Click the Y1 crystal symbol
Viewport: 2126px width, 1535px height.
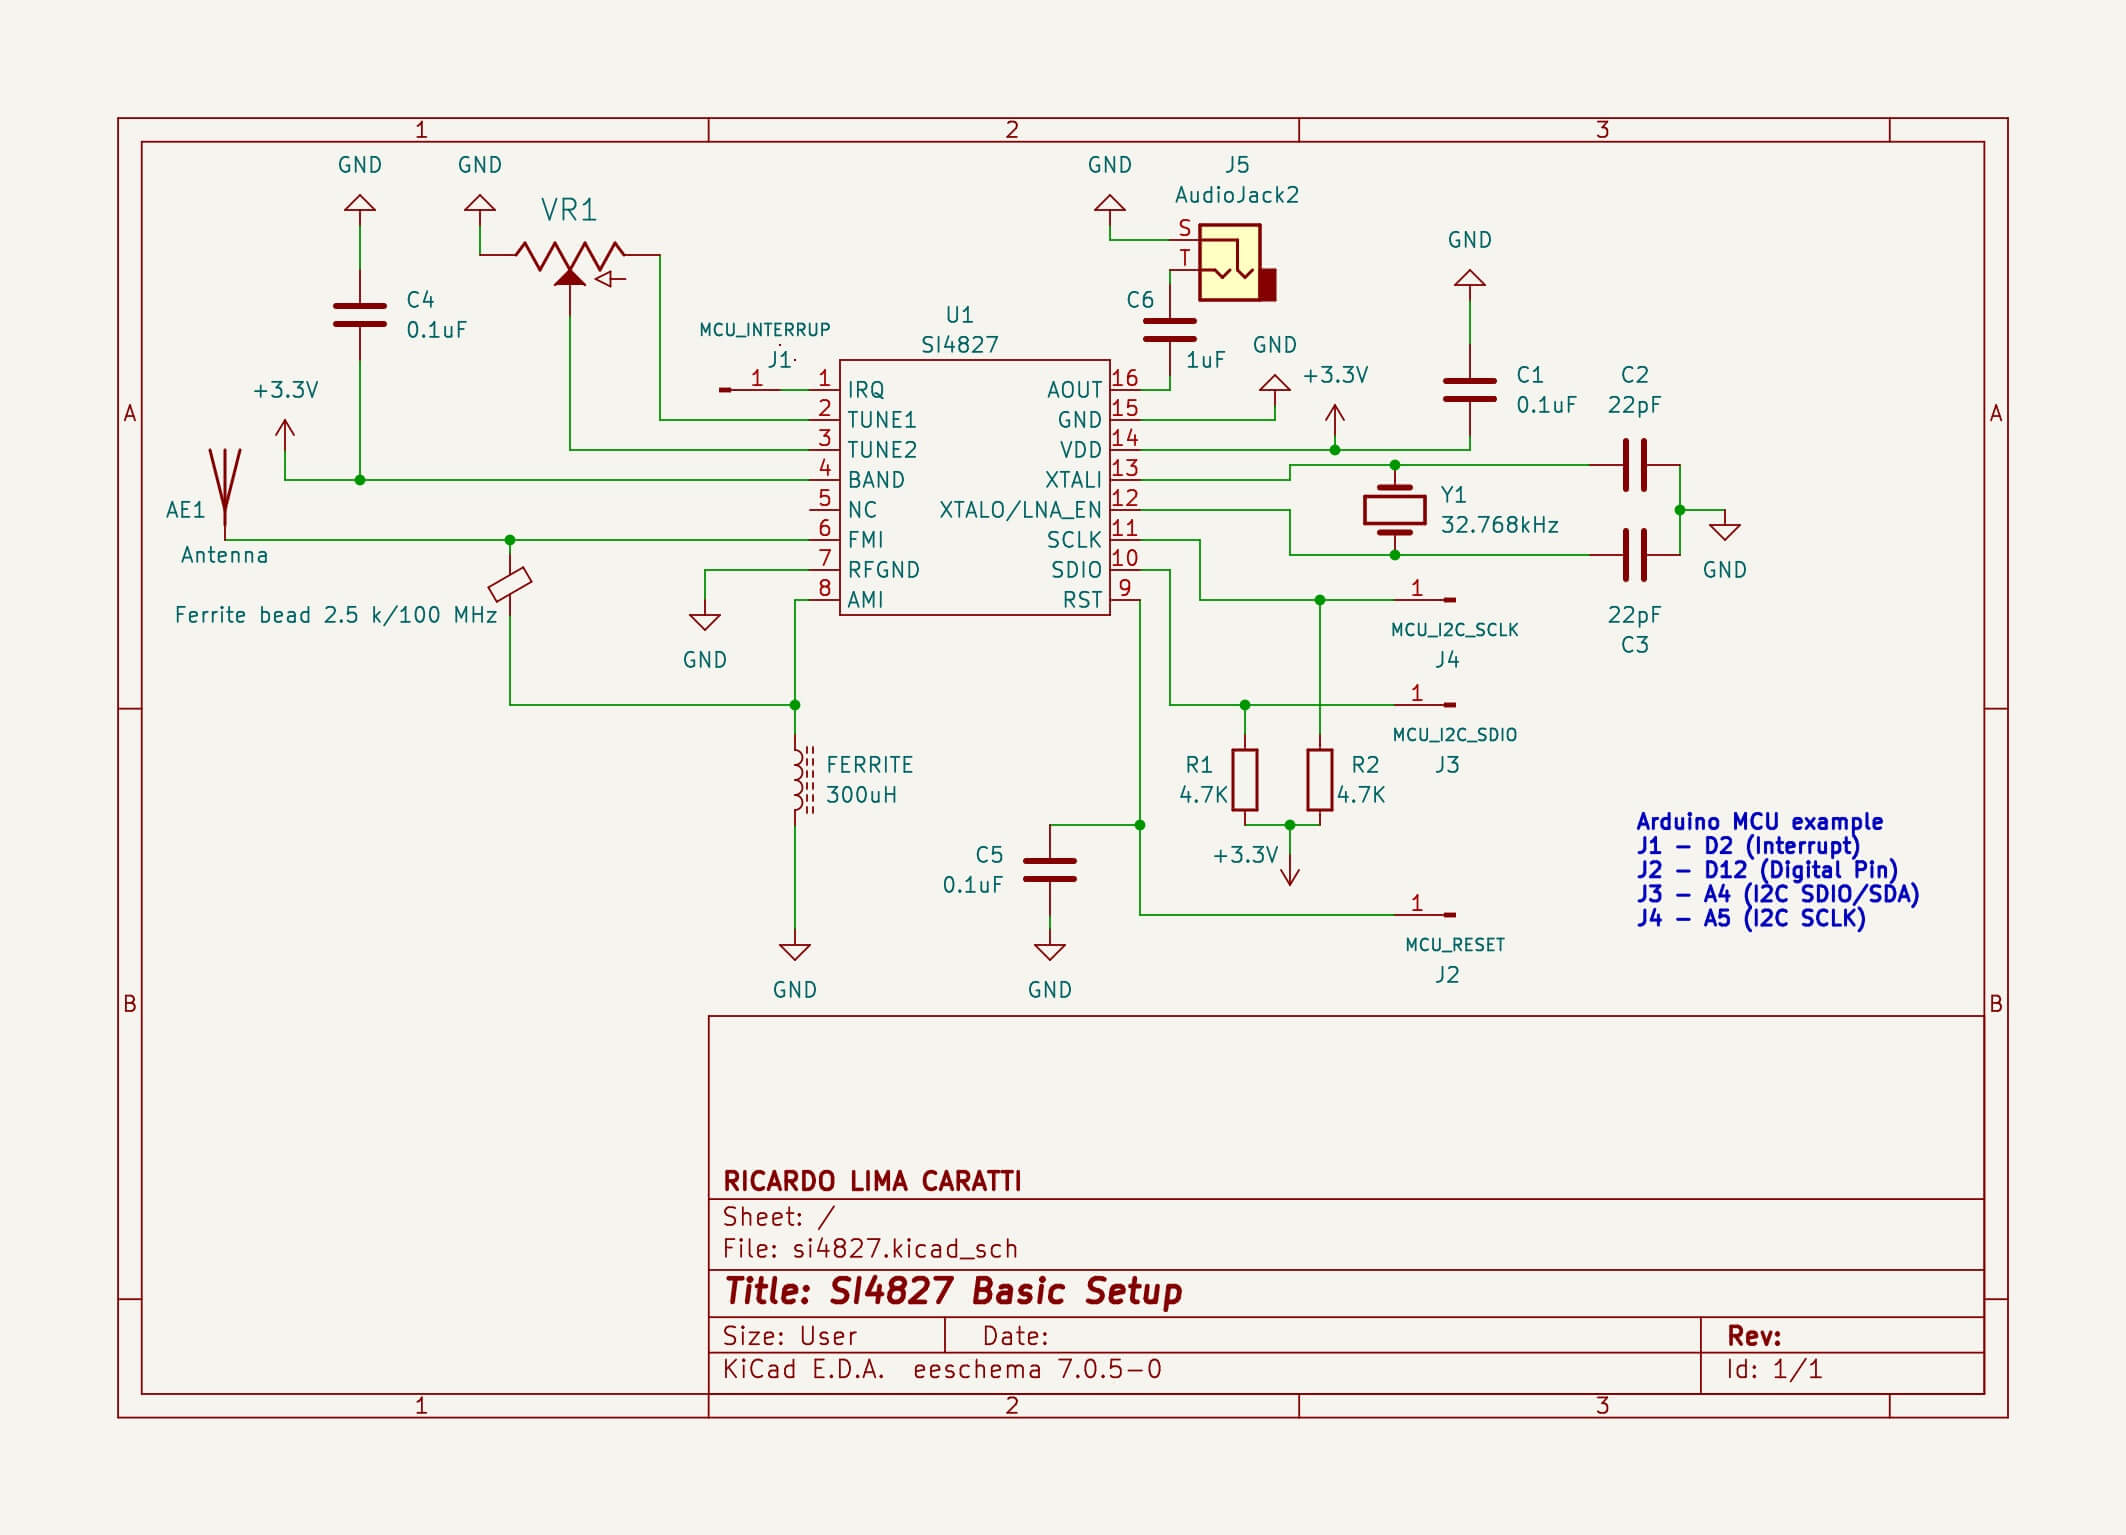pyautogui.click(x=1394, y=510)
